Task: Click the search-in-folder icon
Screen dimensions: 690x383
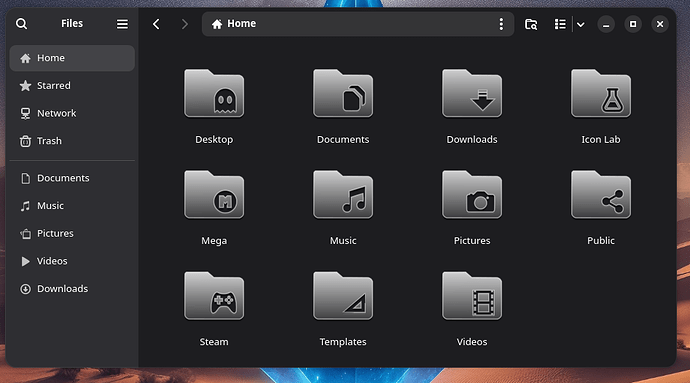Action: tap(531, 24)
